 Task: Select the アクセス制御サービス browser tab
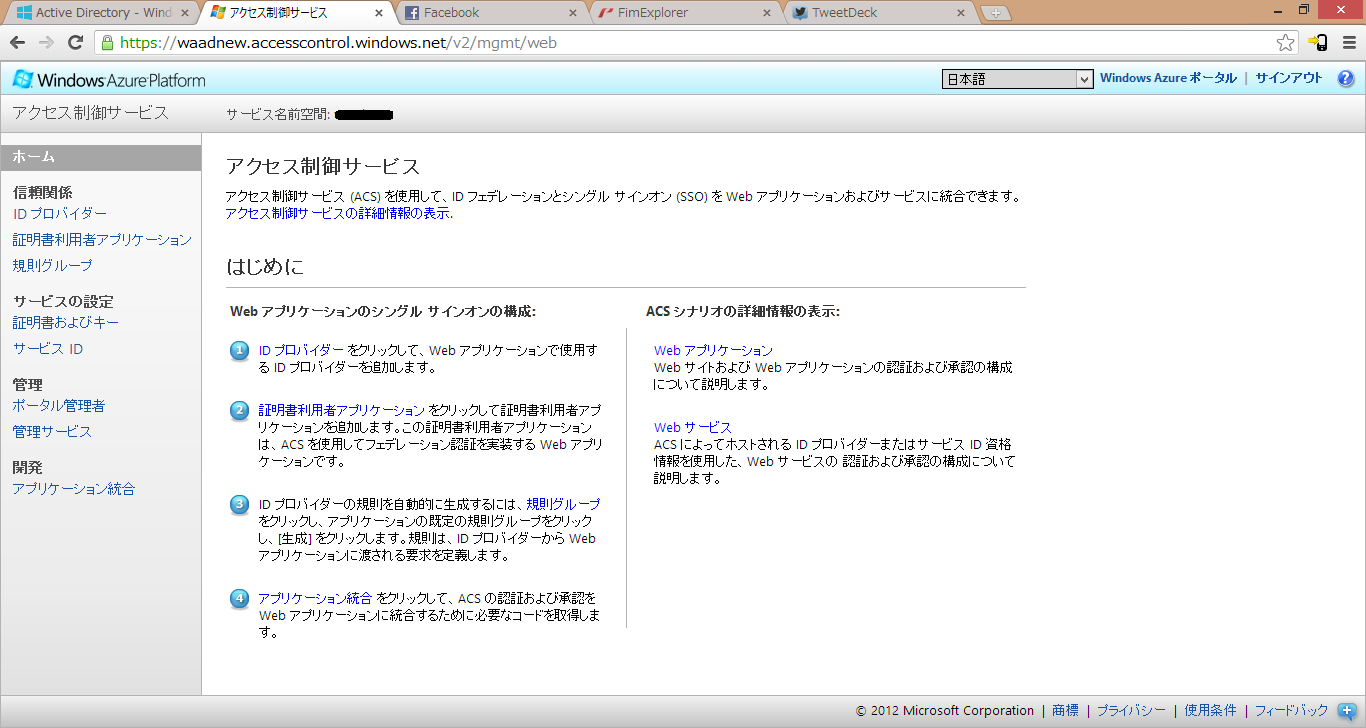tap(296, 13)
